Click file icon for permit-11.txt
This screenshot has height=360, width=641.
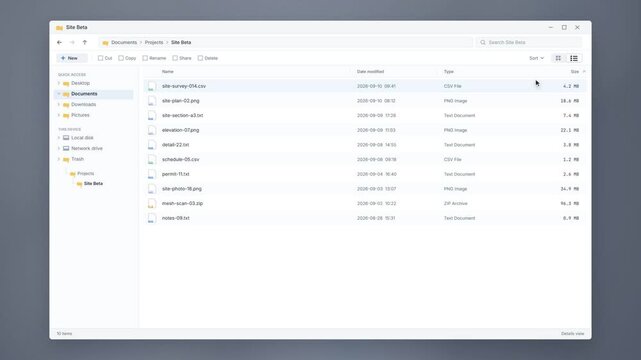[x=152, y=174]
